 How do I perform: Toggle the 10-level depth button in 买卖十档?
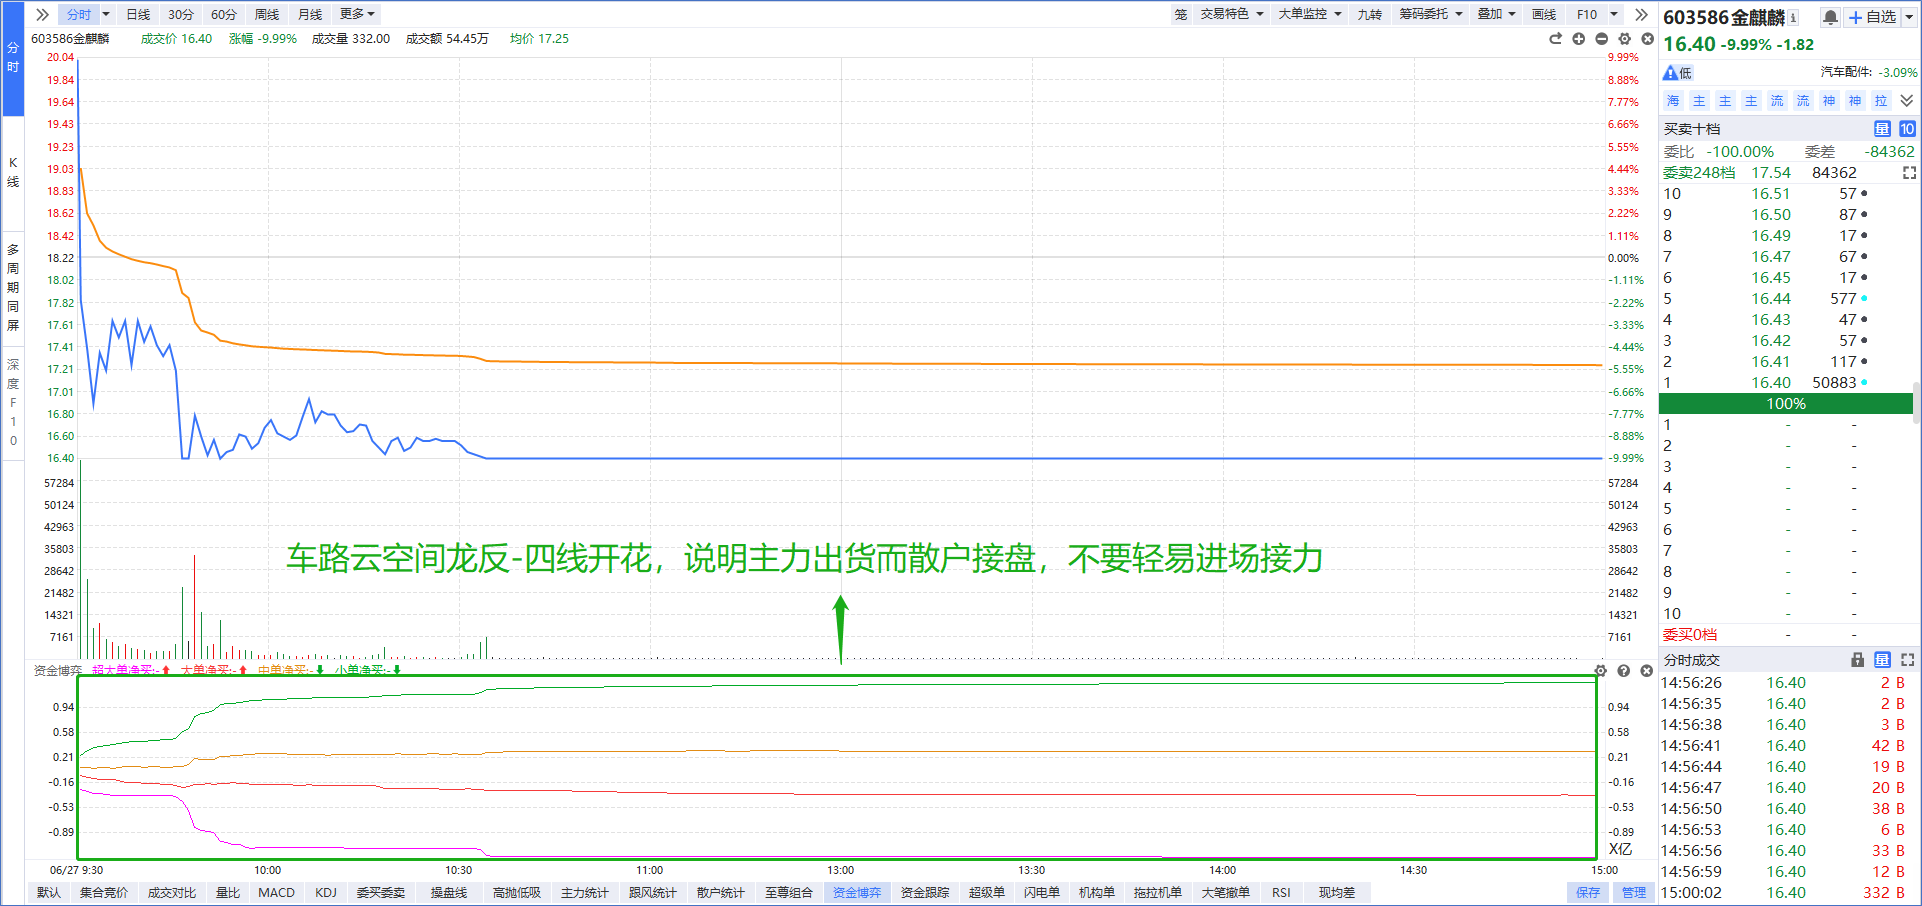[1906, 129]
